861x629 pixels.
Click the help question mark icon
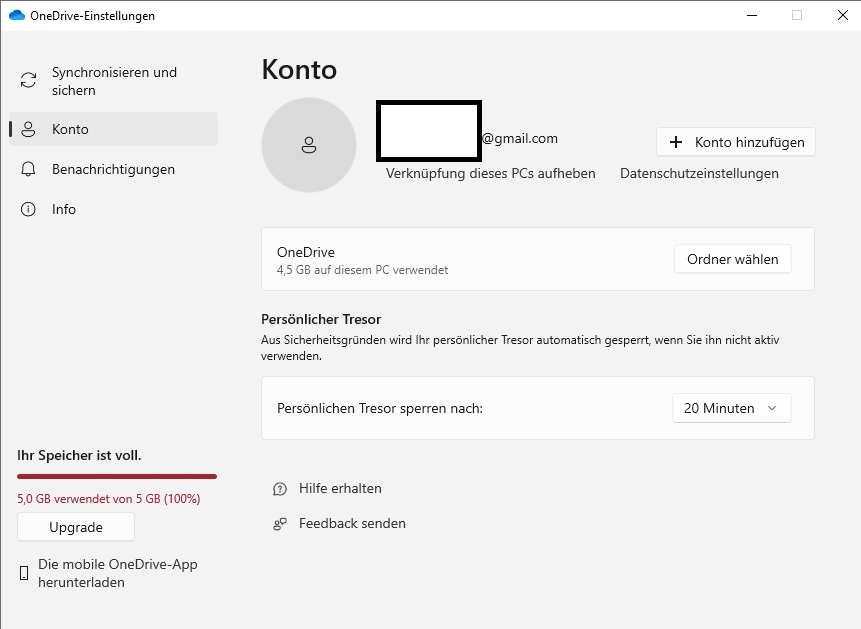[280, 489]
